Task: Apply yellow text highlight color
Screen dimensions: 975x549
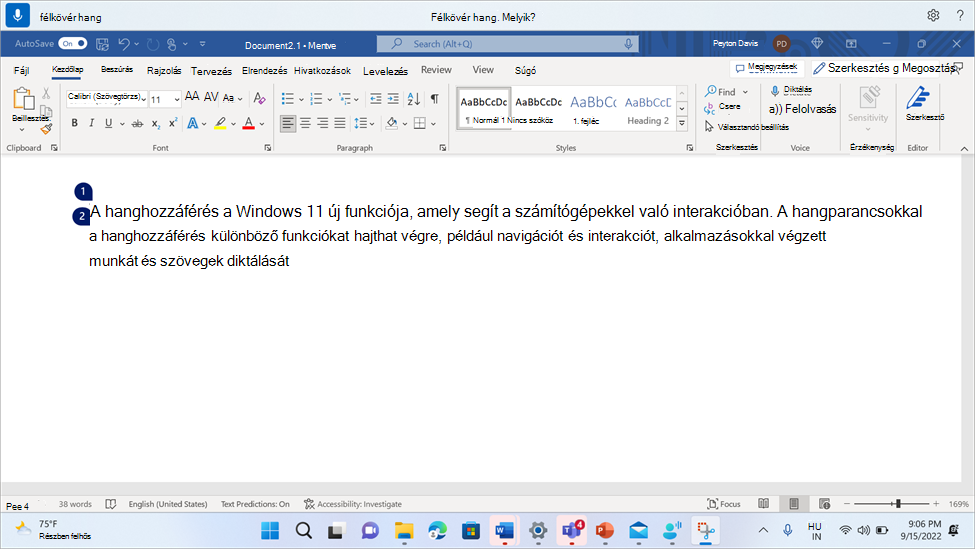Action: 220,123
